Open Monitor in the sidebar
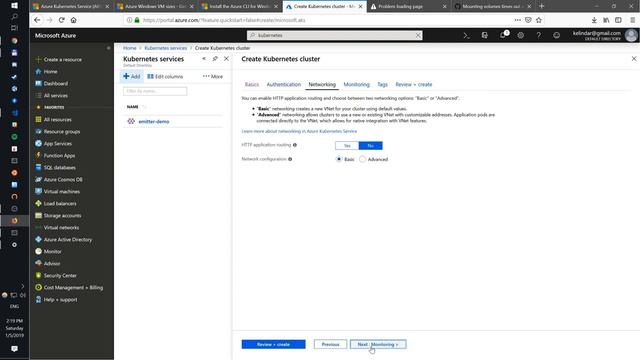 52,251
